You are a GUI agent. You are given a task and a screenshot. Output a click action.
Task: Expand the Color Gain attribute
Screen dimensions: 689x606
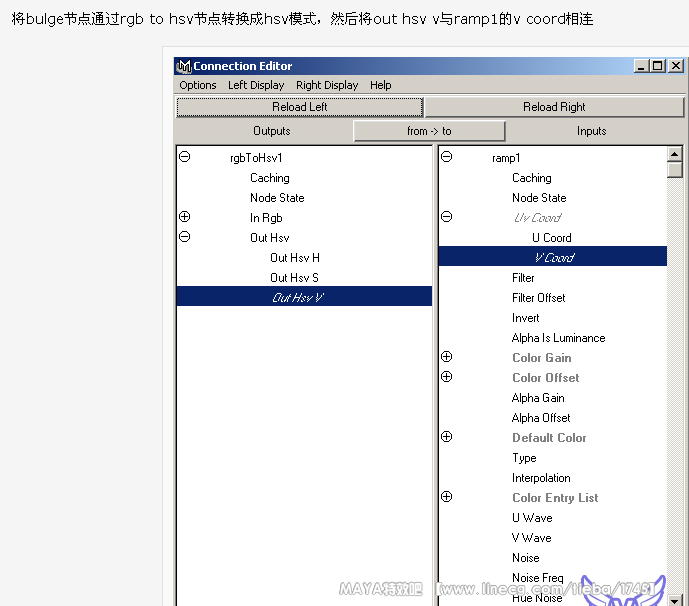[446, 357]
